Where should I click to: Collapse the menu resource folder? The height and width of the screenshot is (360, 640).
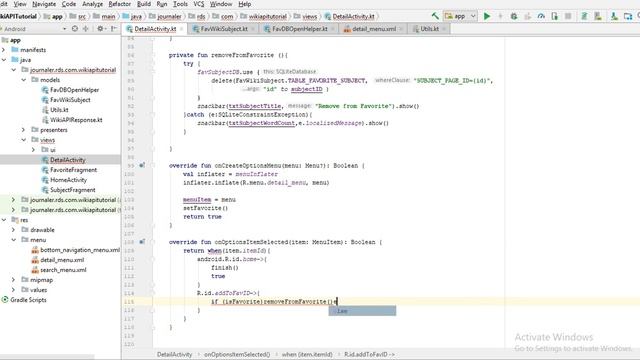point(13,240)
